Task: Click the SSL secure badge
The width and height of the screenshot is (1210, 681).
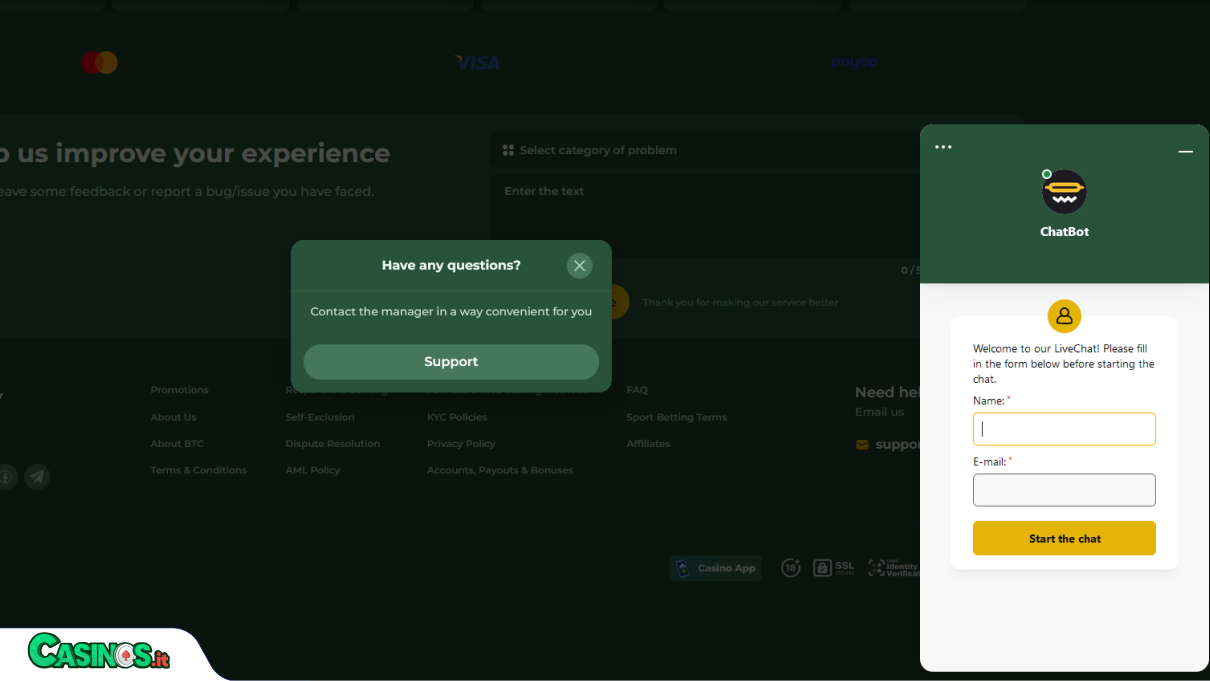Action: pos(834,568)
